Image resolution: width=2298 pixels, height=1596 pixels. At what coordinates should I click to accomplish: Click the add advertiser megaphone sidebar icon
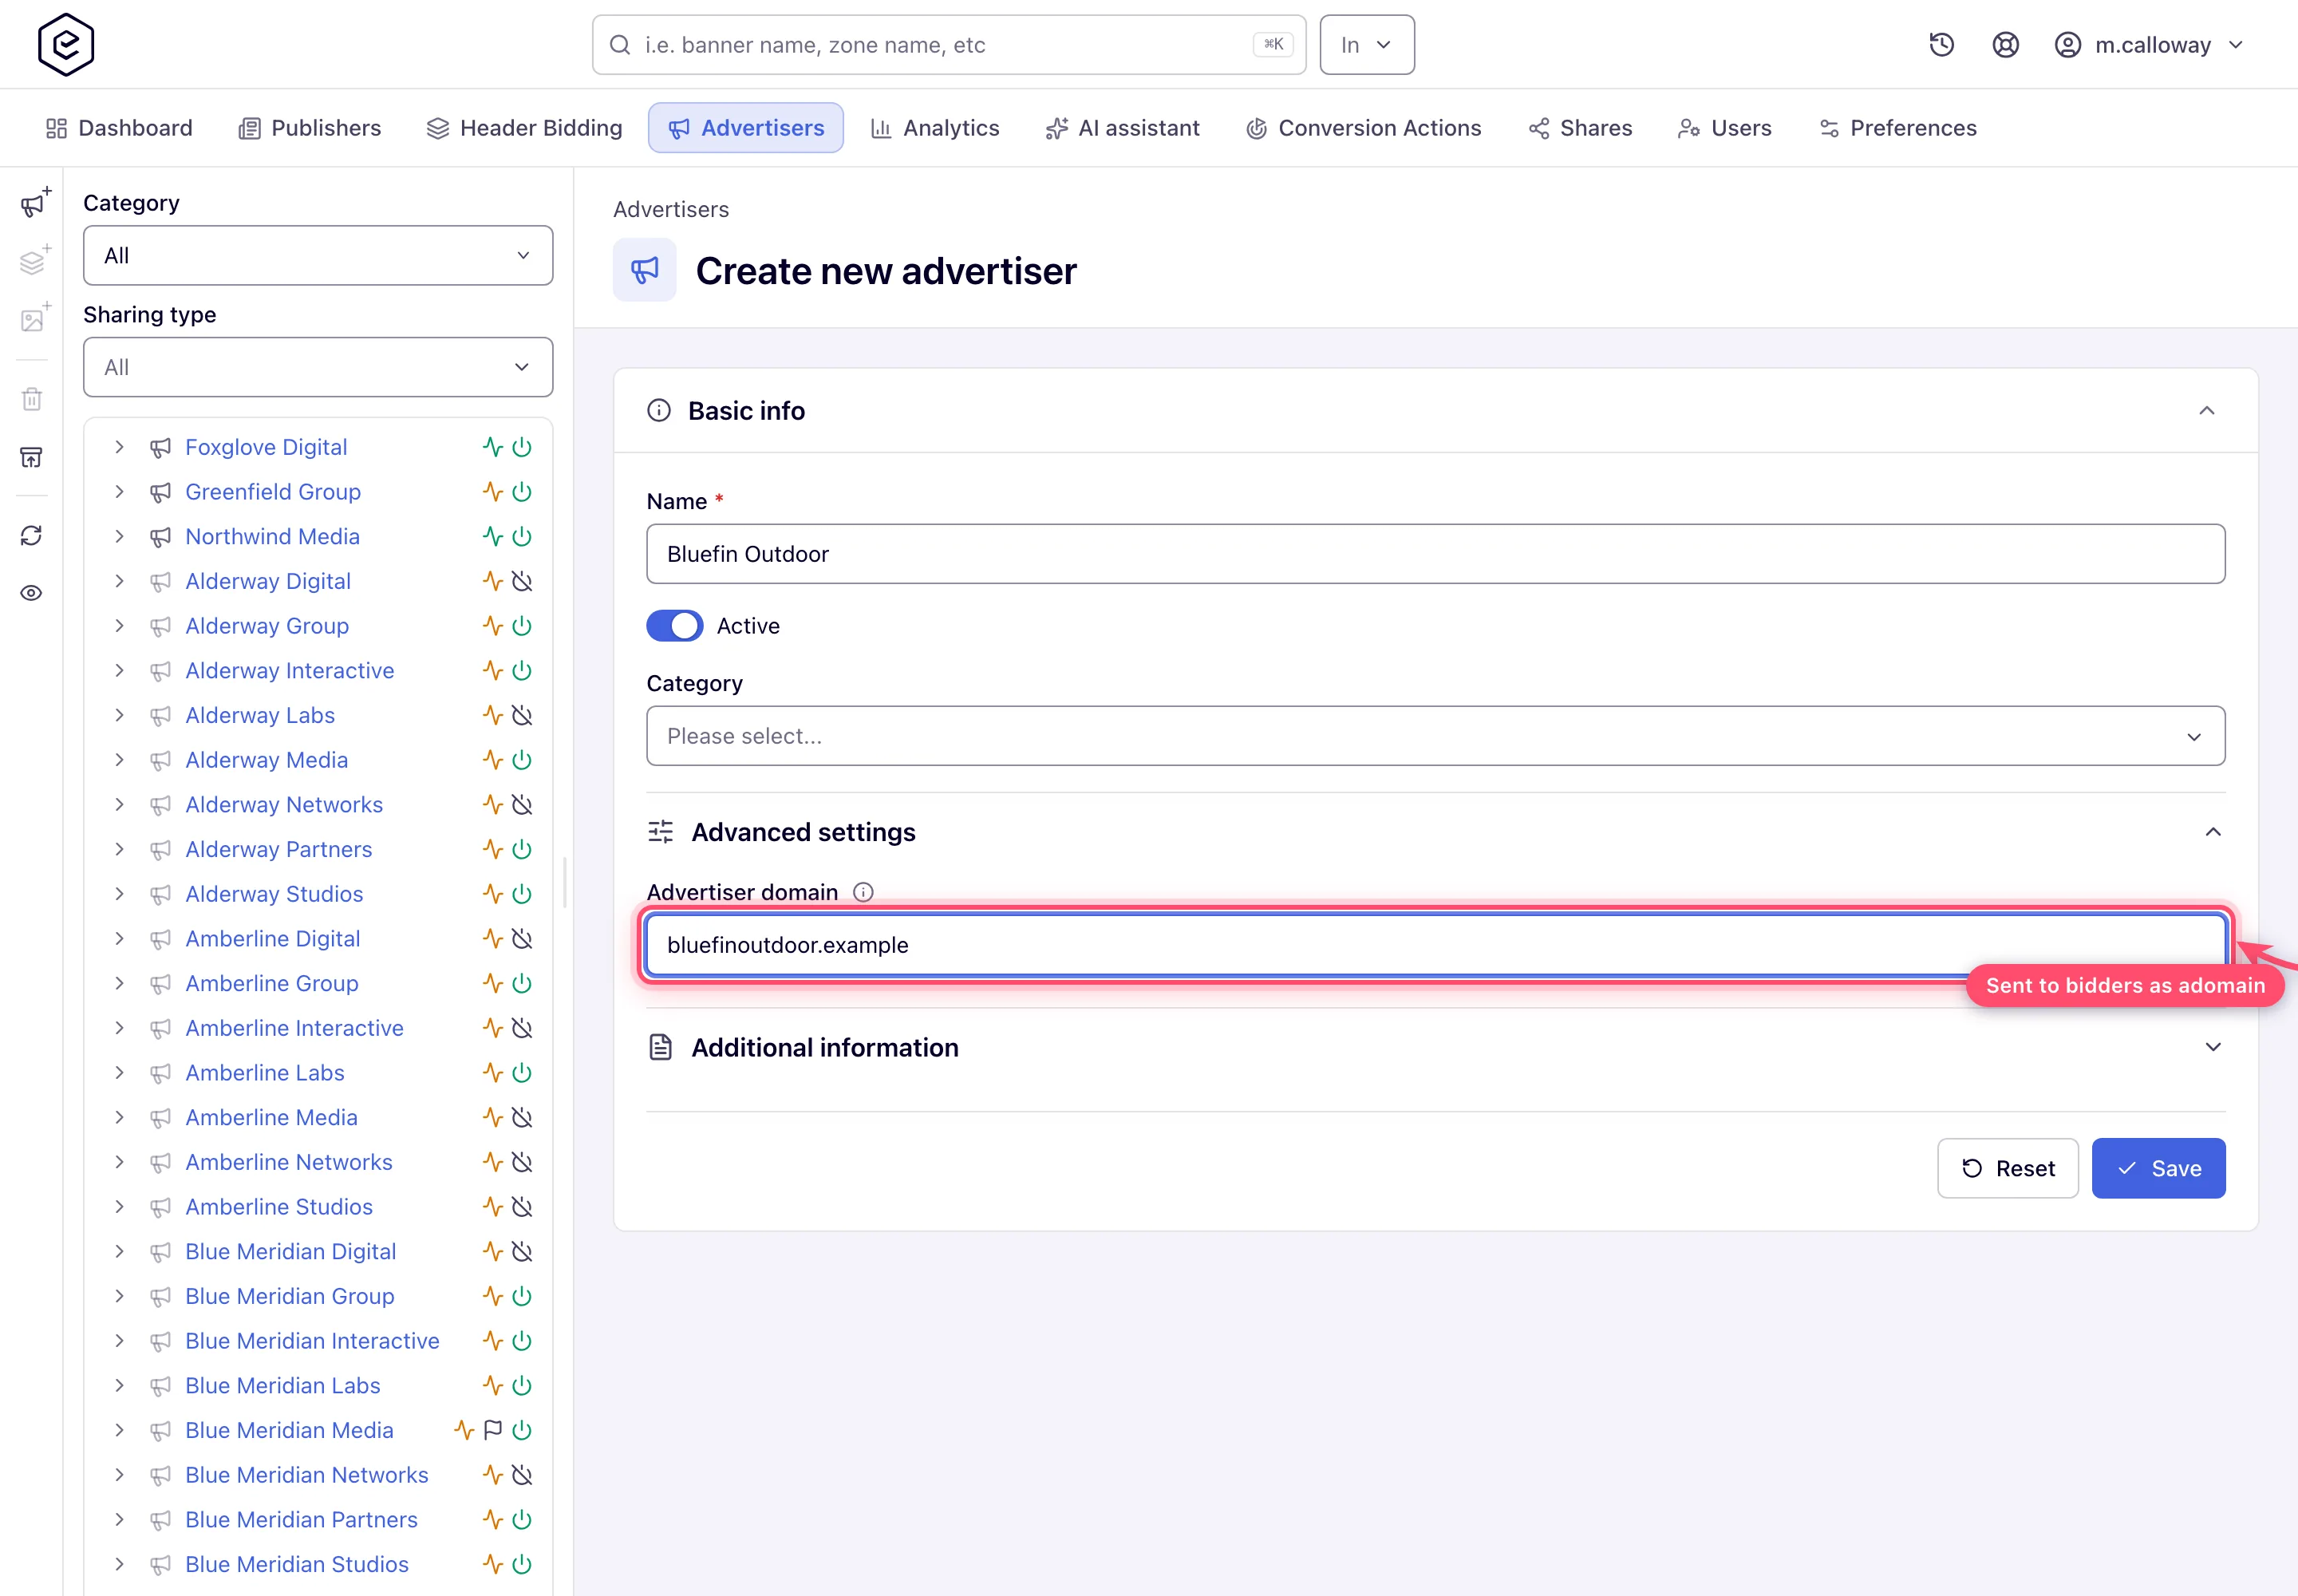[35, 203]
